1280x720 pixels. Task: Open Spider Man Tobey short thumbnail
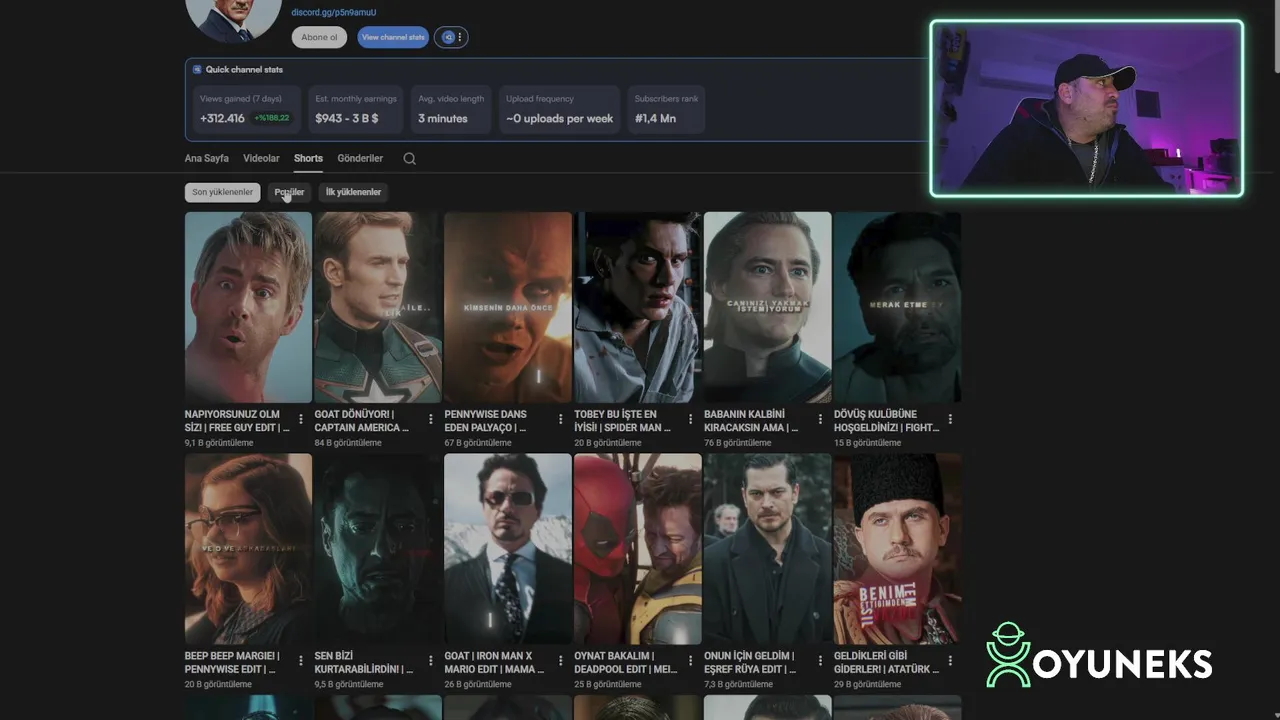(637, 307)
